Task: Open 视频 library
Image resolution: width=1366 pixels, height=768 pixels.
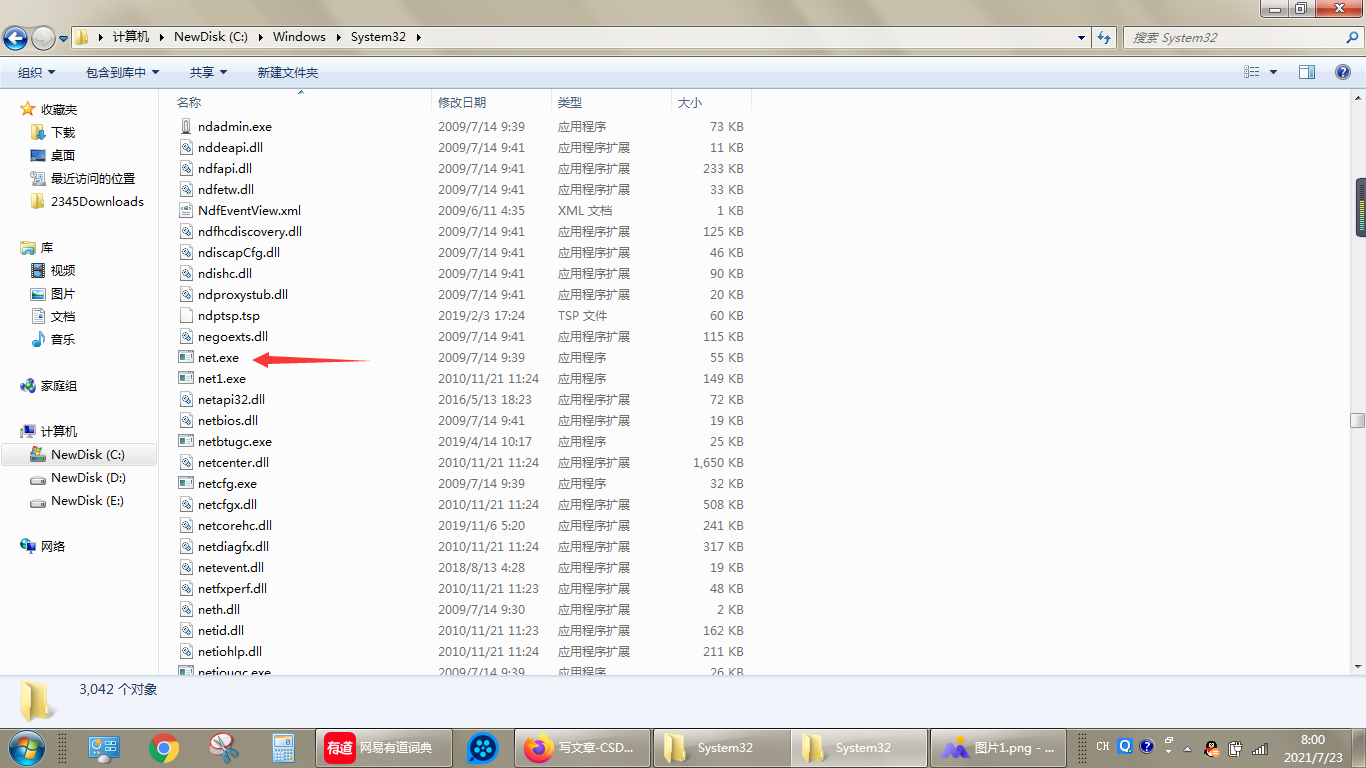Action: click(x=63, y=271)
